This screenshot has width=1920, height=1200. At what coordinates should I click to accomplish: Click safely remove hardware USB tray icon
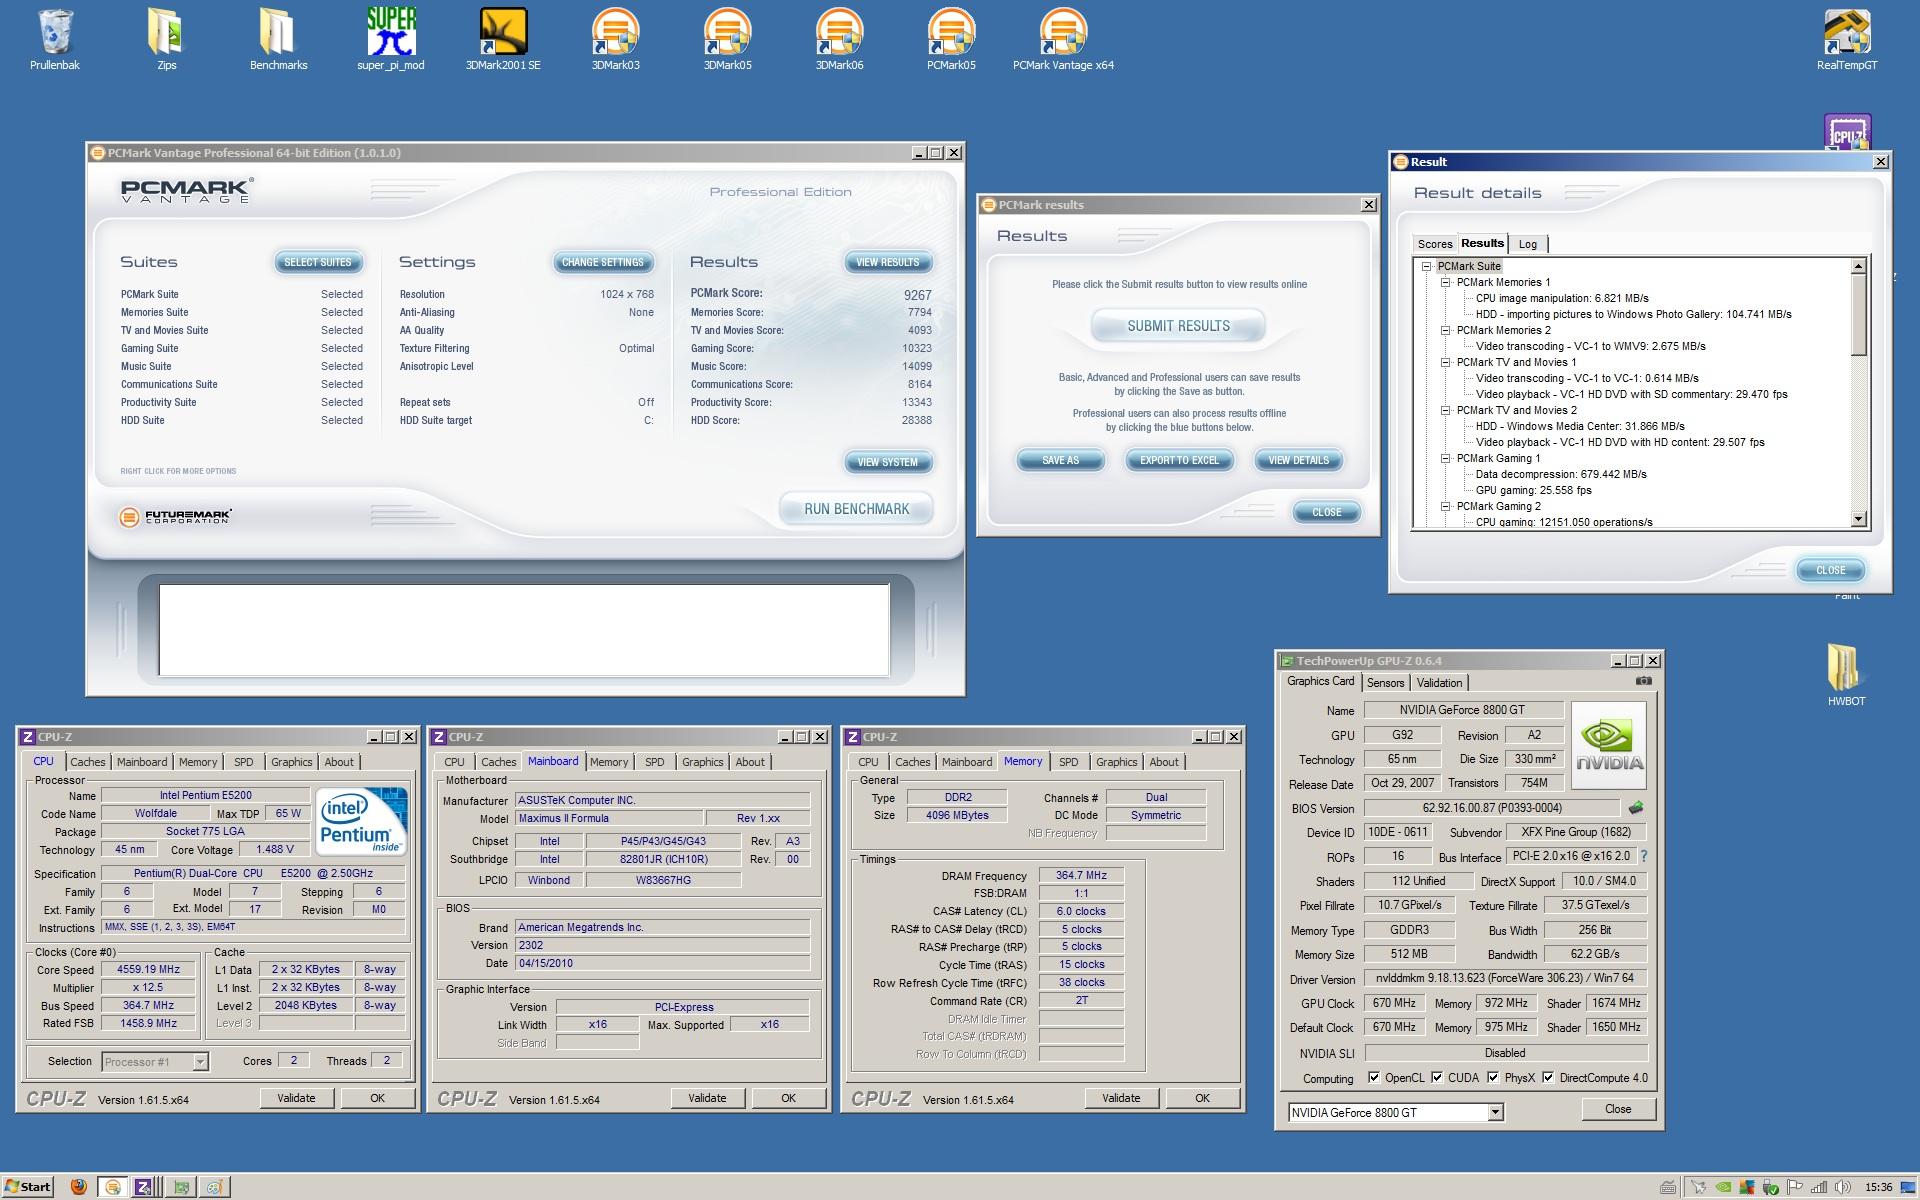[1770, 1187]
